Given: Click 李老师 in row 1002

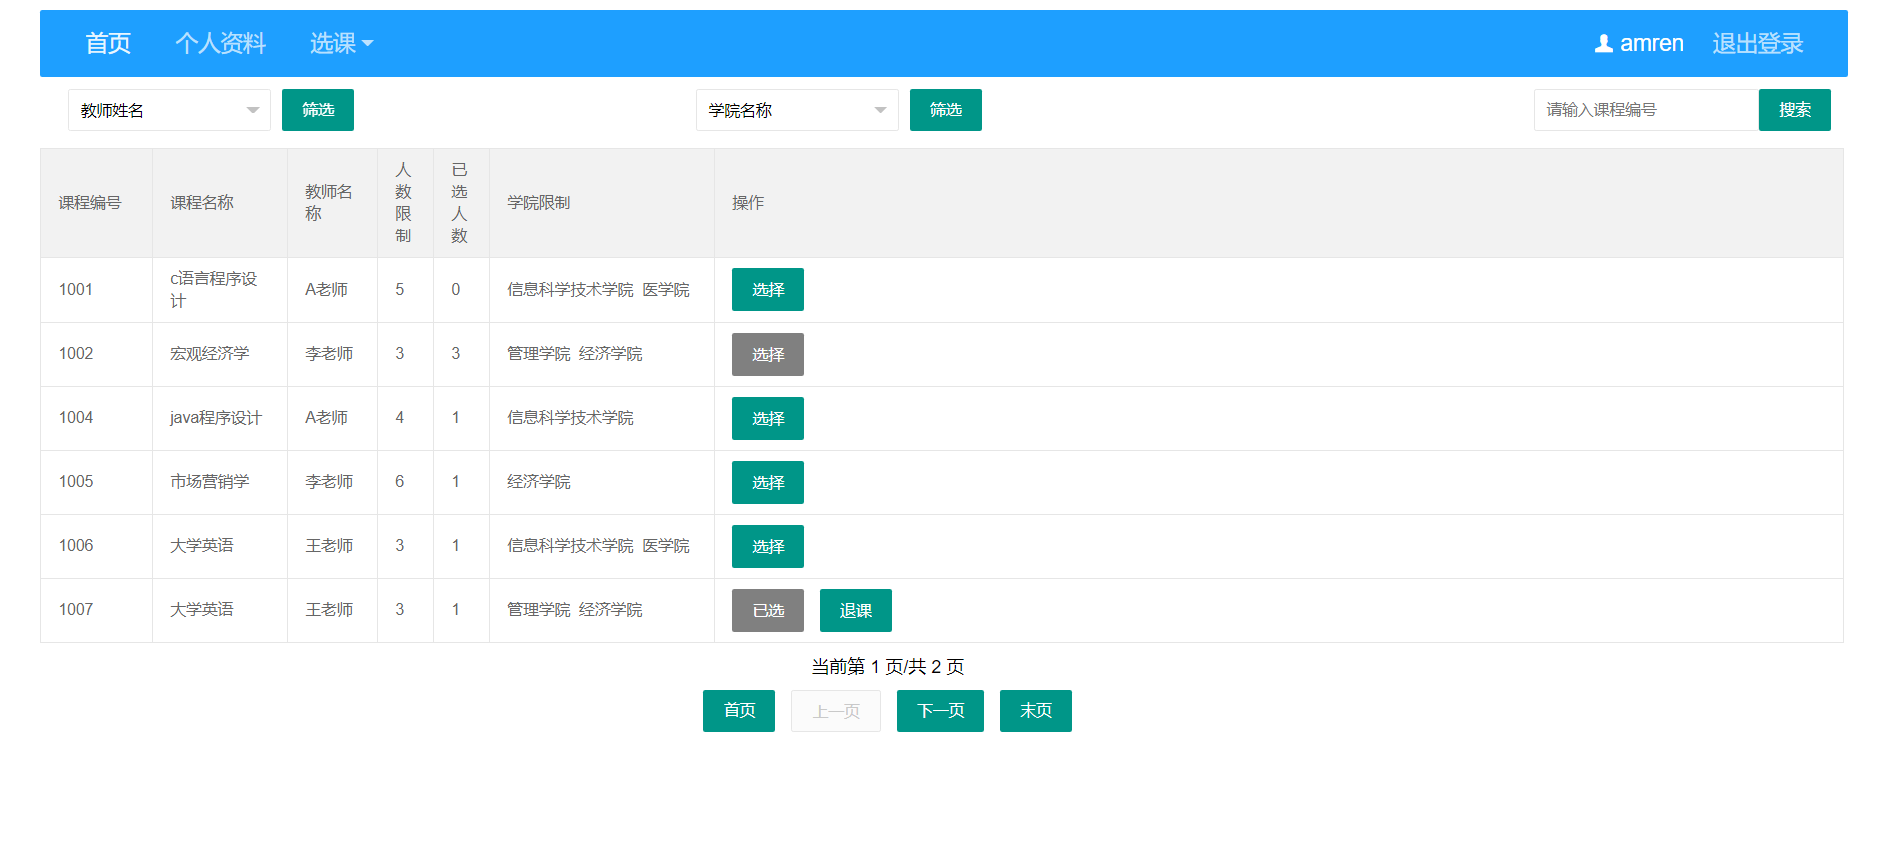Looking at the screenshot, I should (x=329, y=354).
